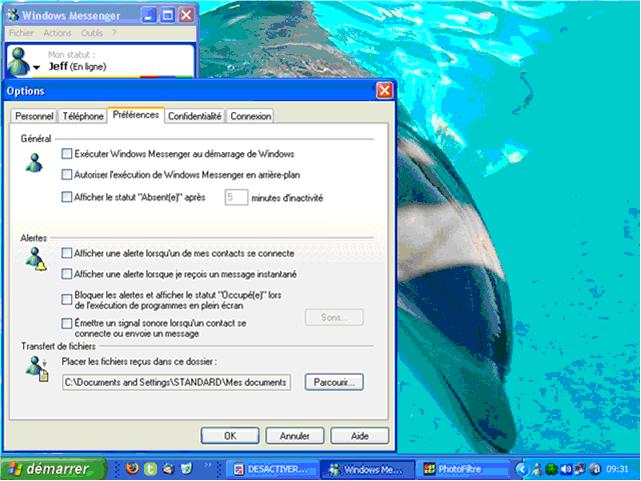Image resolution: width=641 pixels, height=481 pixels.
Task: Minimize the Windows Messenger window
Action: (x=148, y=16)
